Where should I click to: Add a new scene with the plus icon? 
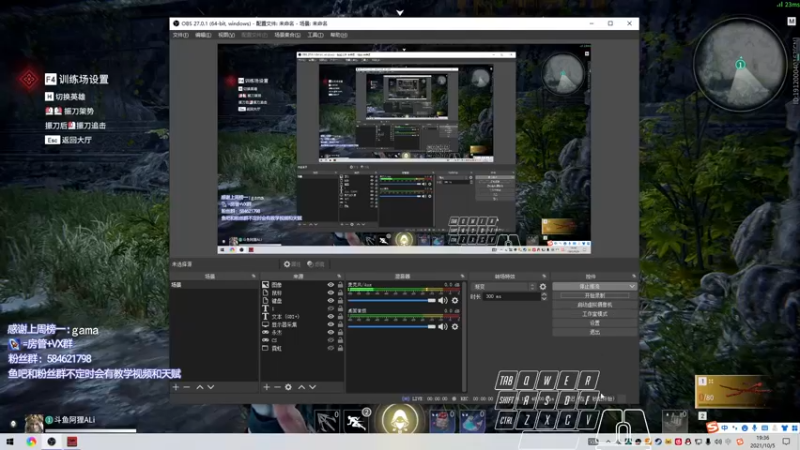(x=176, y=387)
